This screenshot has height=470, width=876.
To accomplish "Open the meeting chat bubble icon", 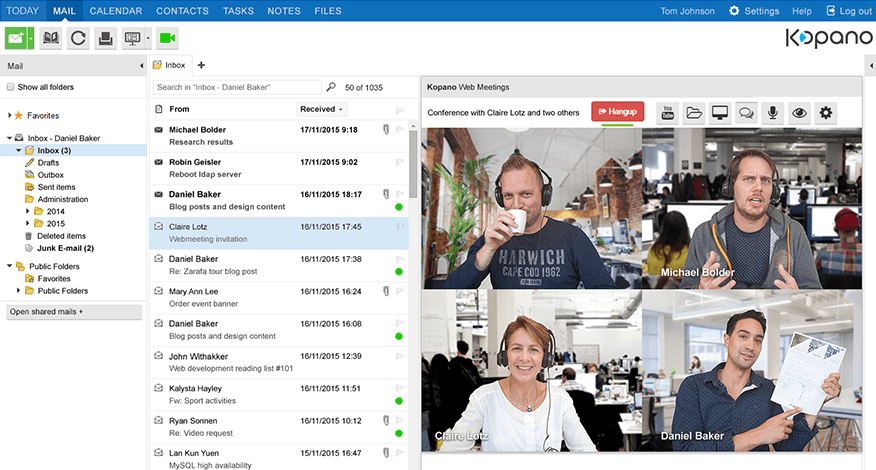I will tap(746, 112).
